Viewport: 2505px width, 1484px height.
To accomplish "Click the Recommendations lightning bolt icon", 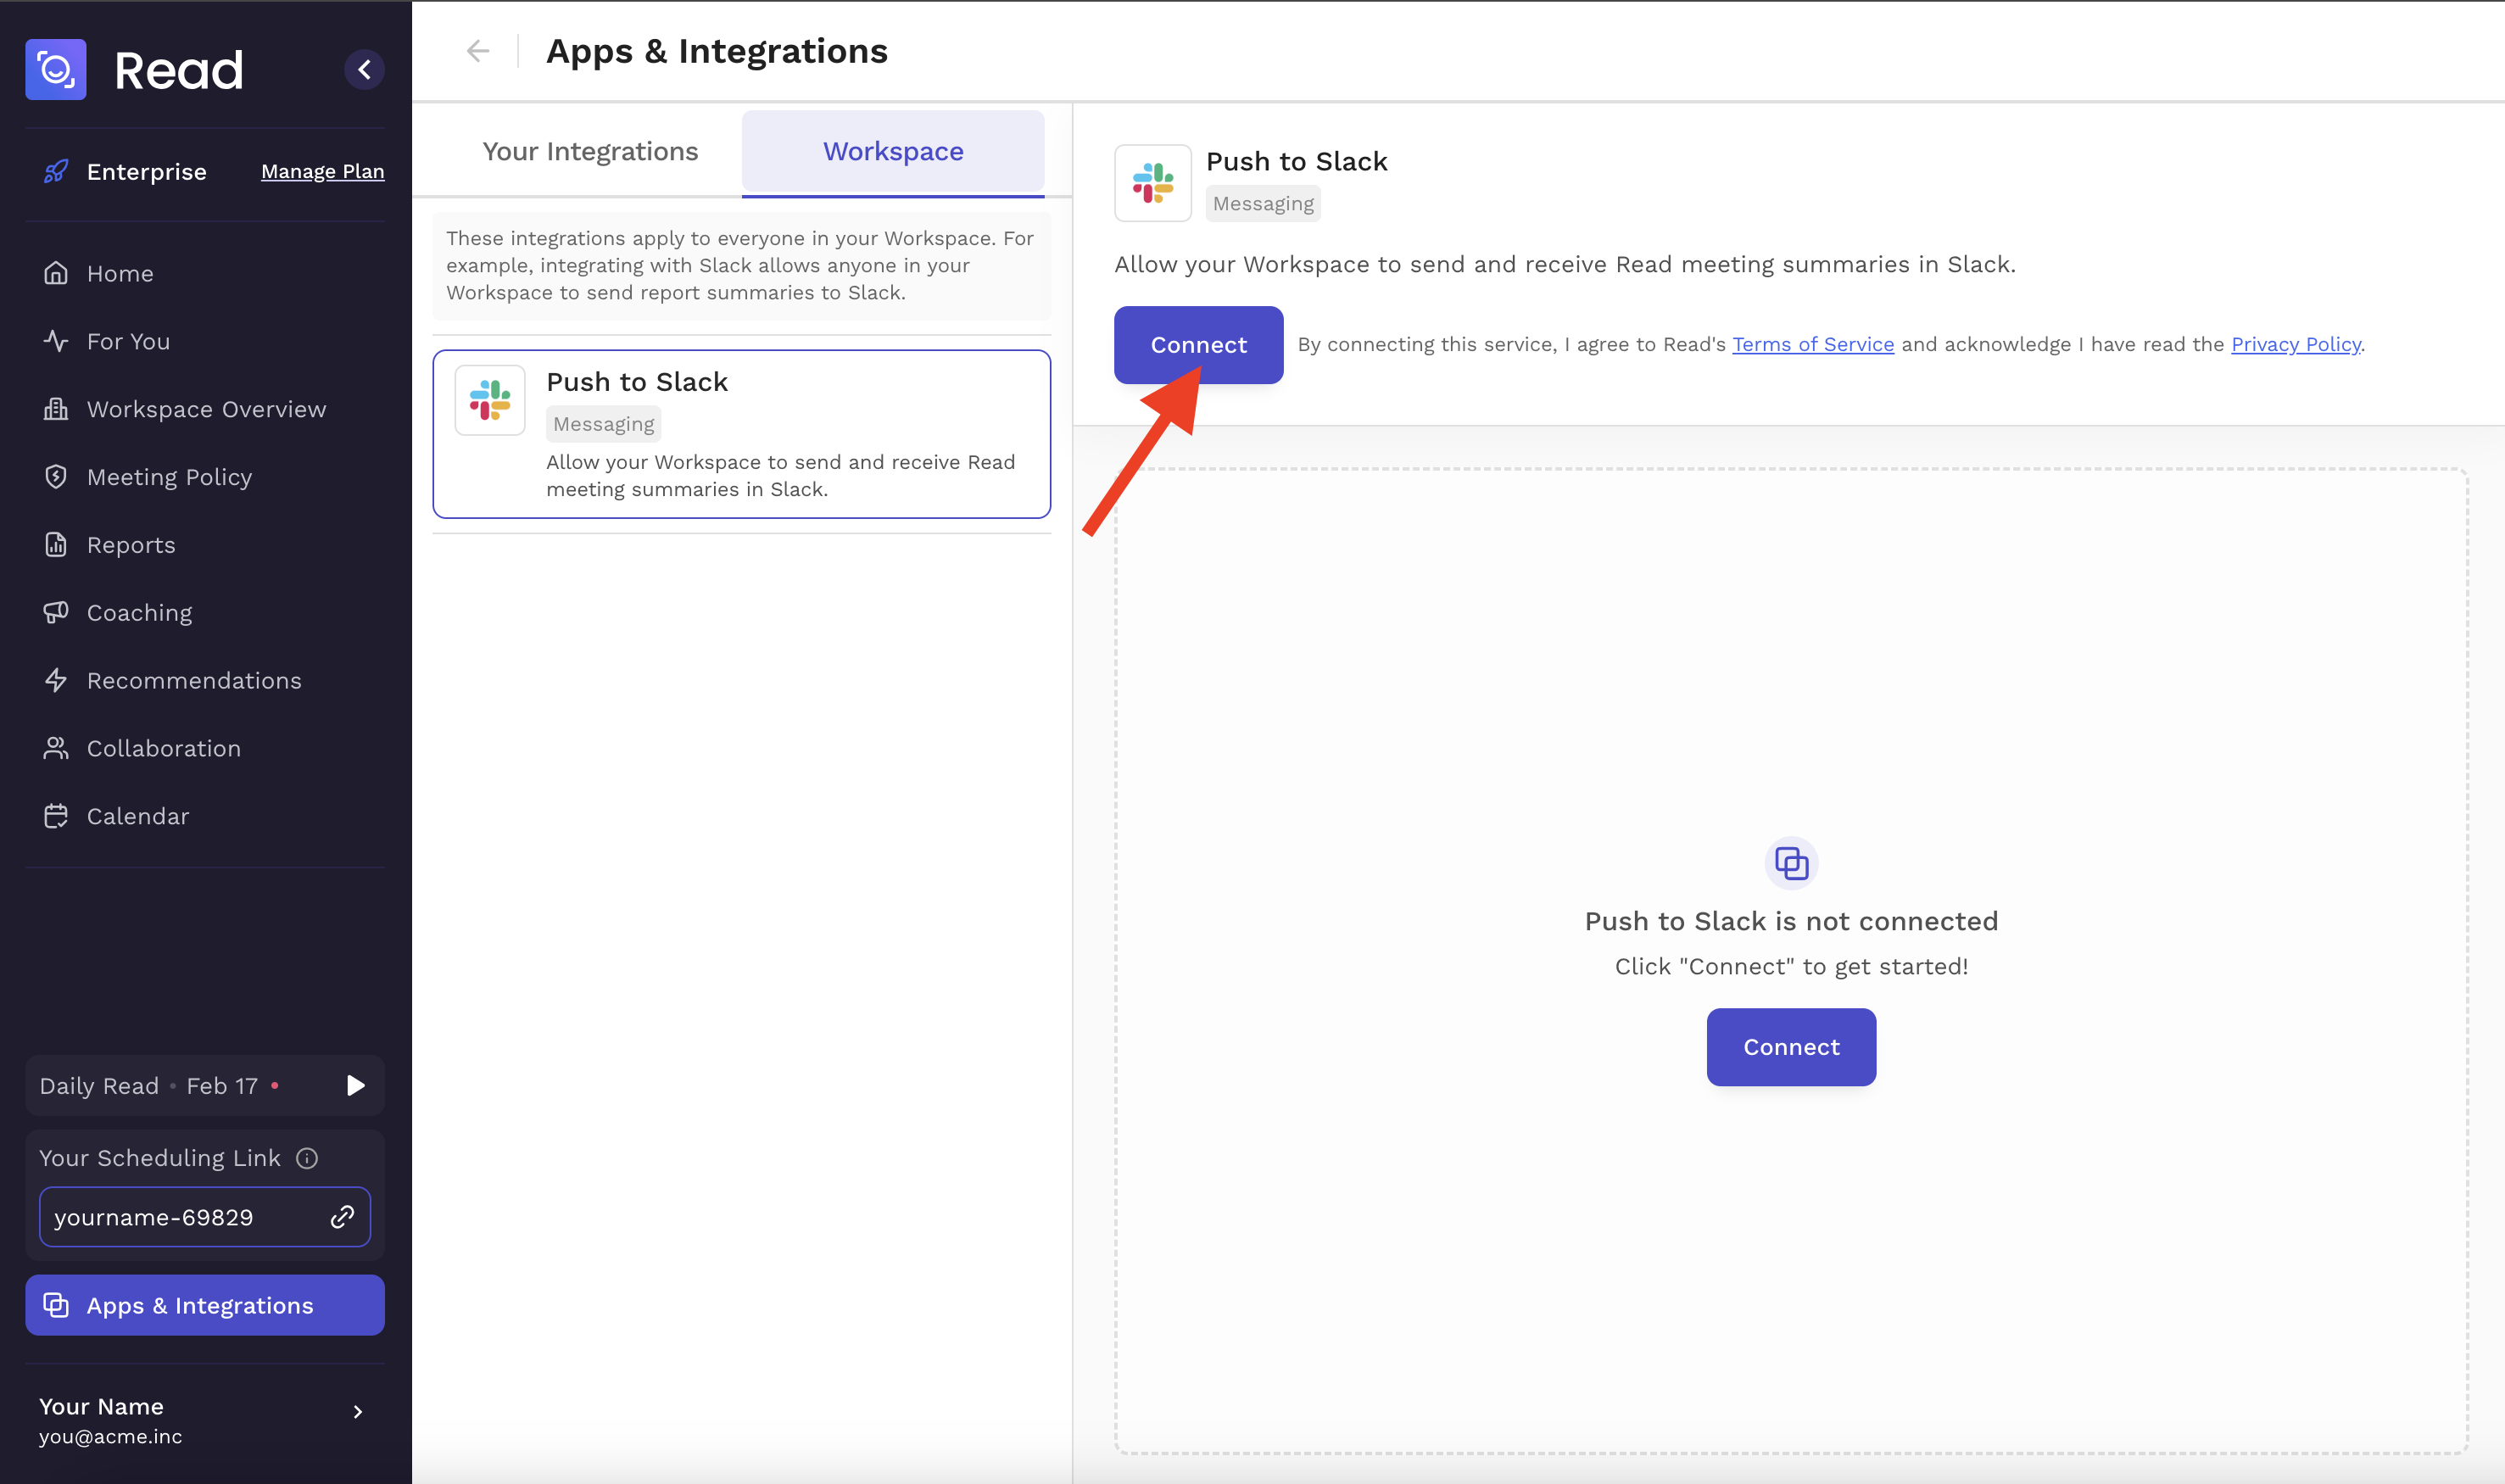I will pyautogui.click(x=56, y=680).
